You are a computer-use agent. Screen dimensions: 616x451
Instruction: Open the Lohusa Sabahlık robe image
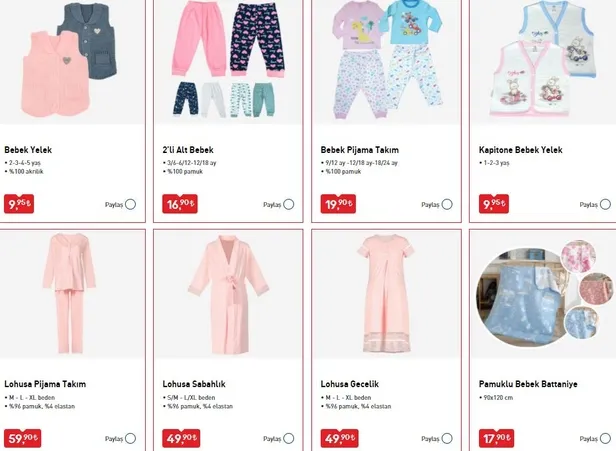click(x=228, y=295)
